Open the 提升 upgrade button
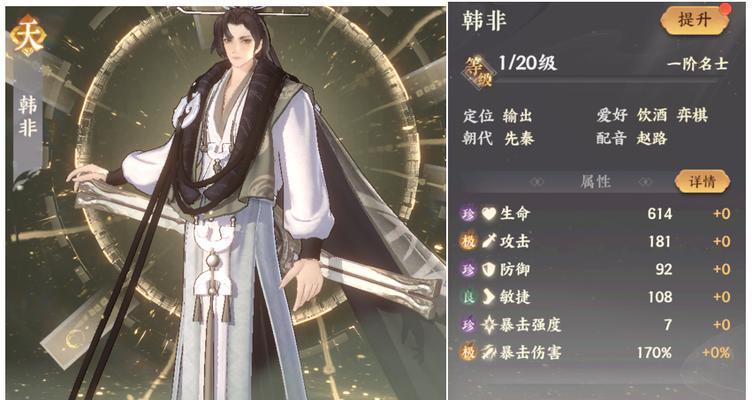This screenshot has height=400, width=752. tap(695, 20)
